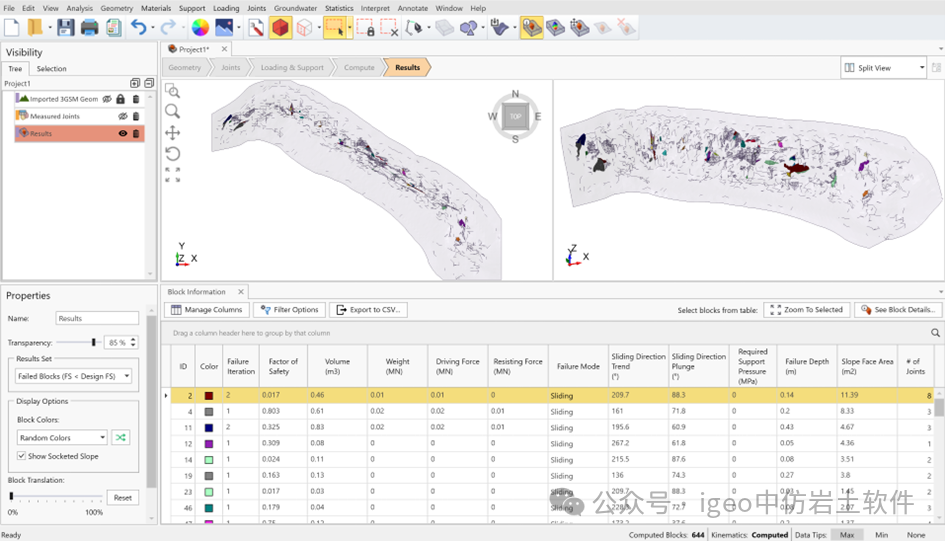Image resolution: width=945 pixels, height=541 pixels.
Task: Activate the pan arrows tool in viewport
Action: (x=172, y=132)
